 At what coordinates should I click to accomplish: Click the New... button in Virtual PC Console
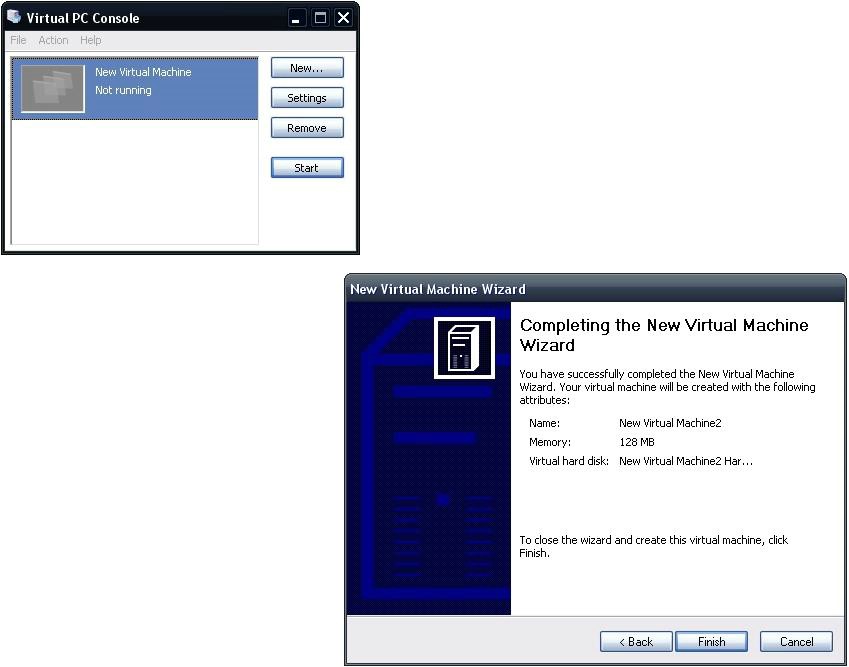coord(307,68)
